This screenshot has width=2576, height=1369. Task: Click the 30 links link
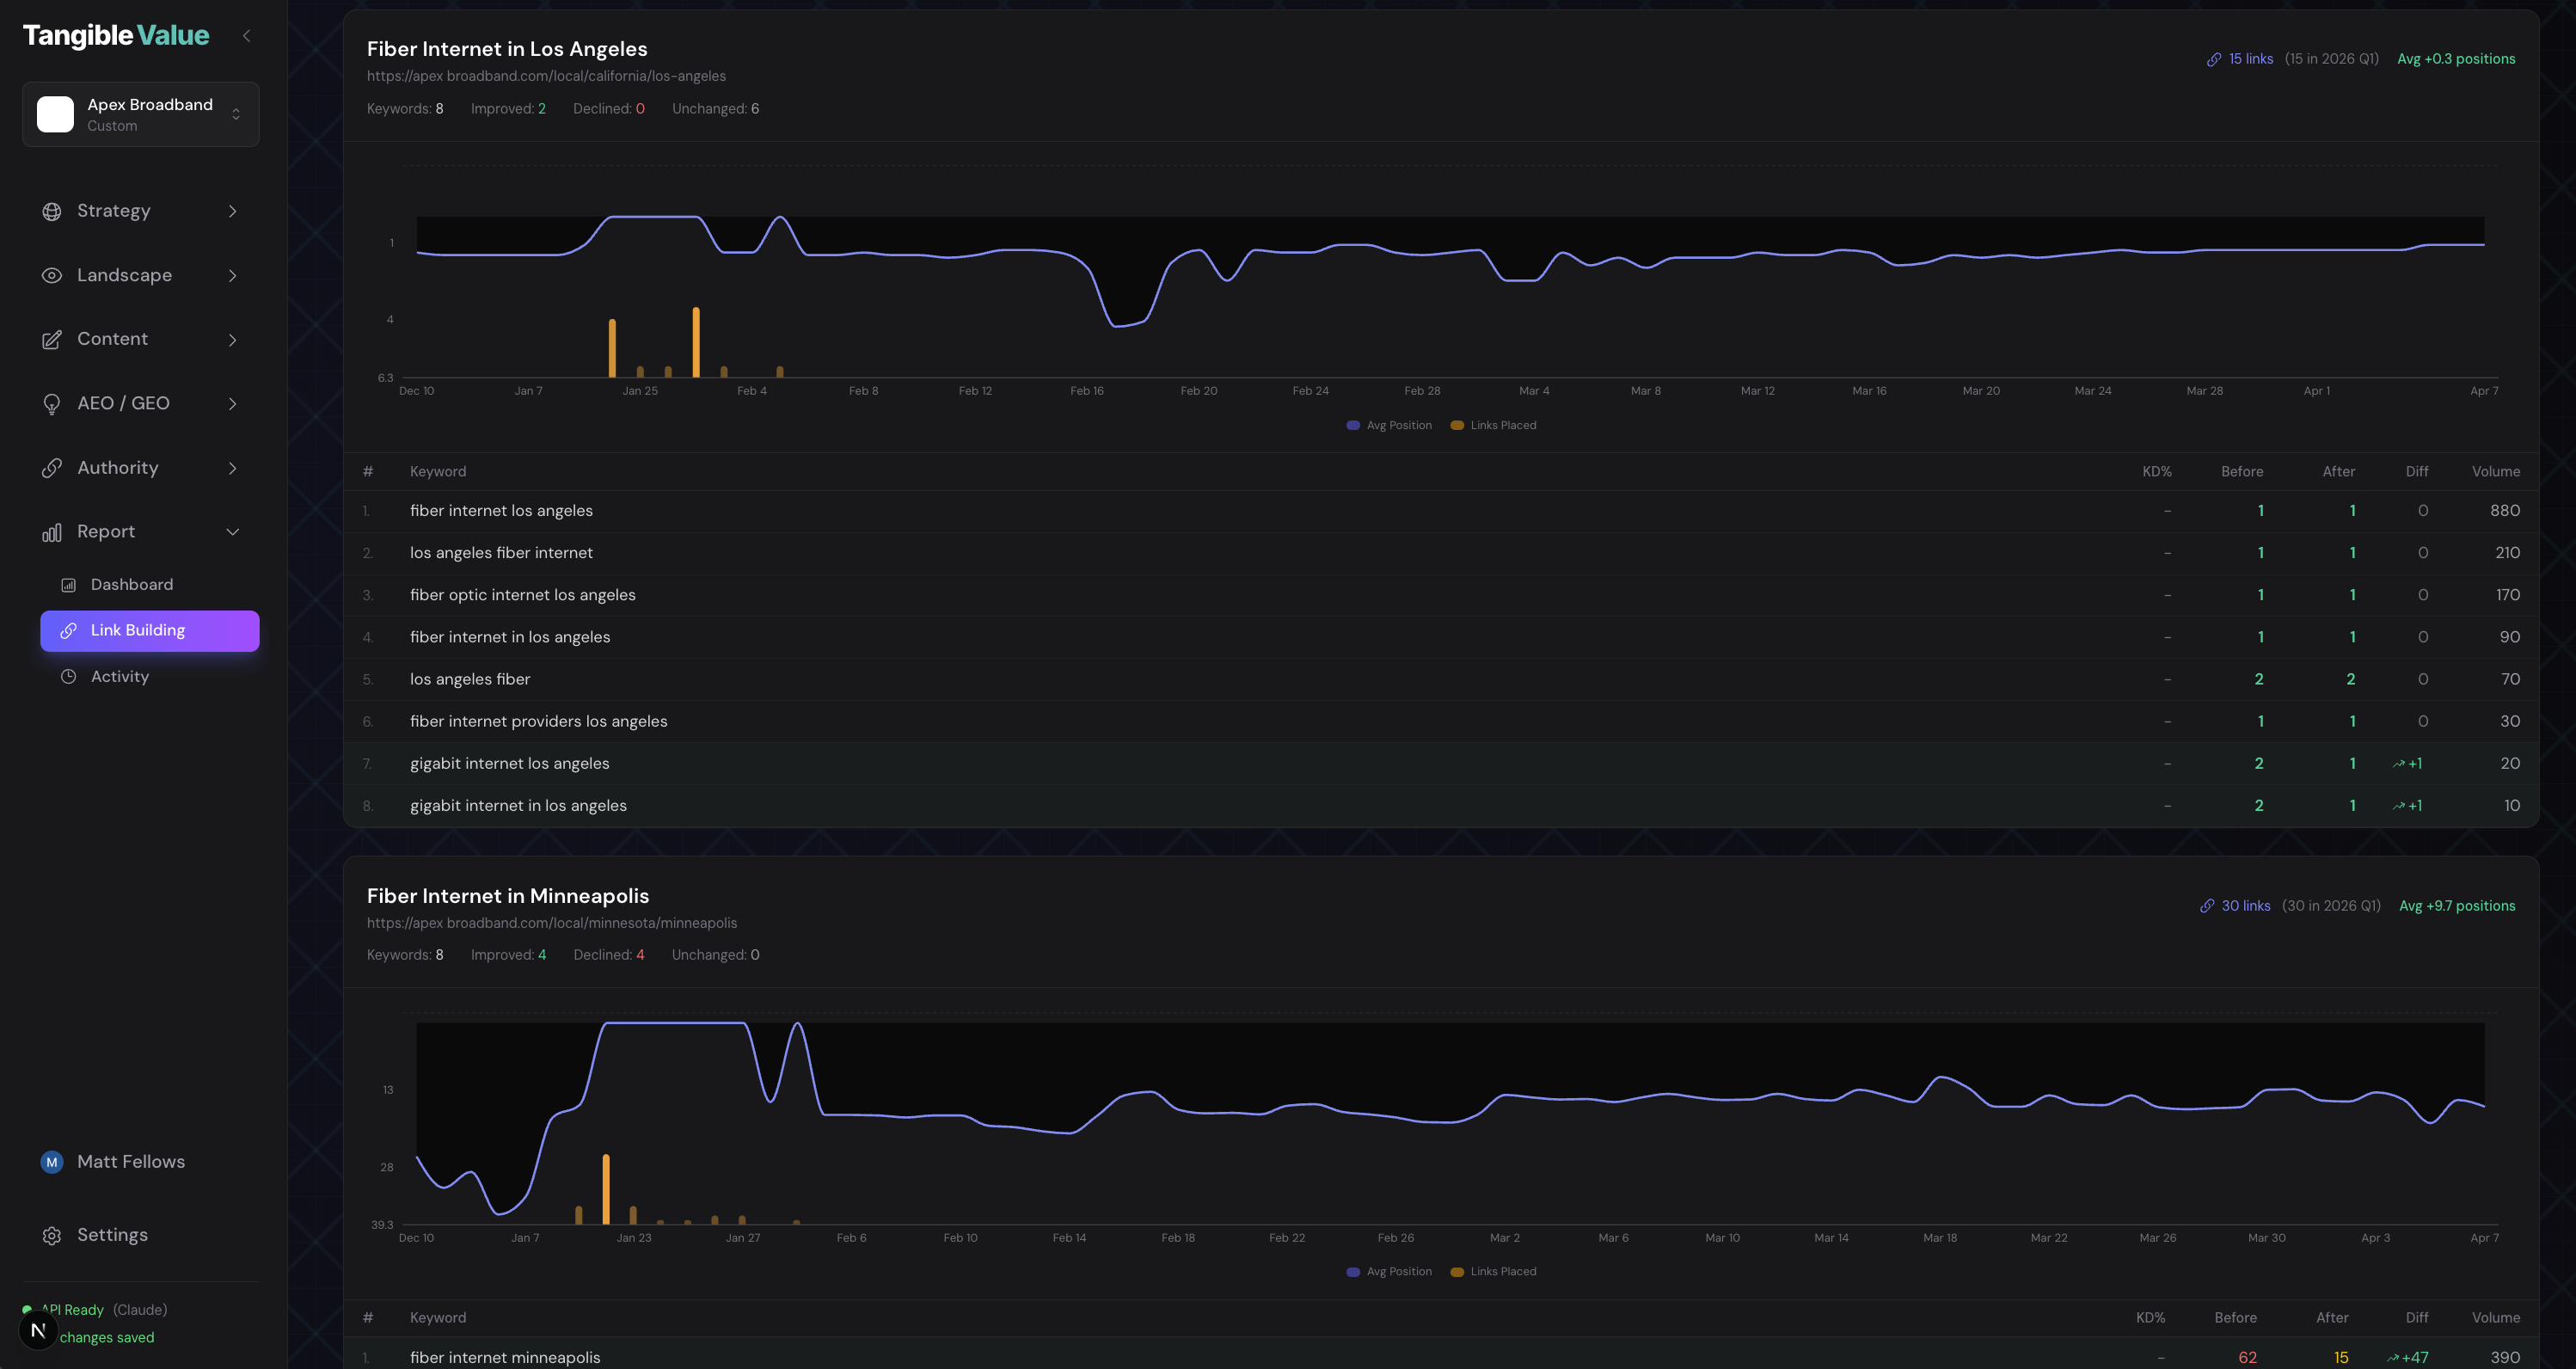2245,905
